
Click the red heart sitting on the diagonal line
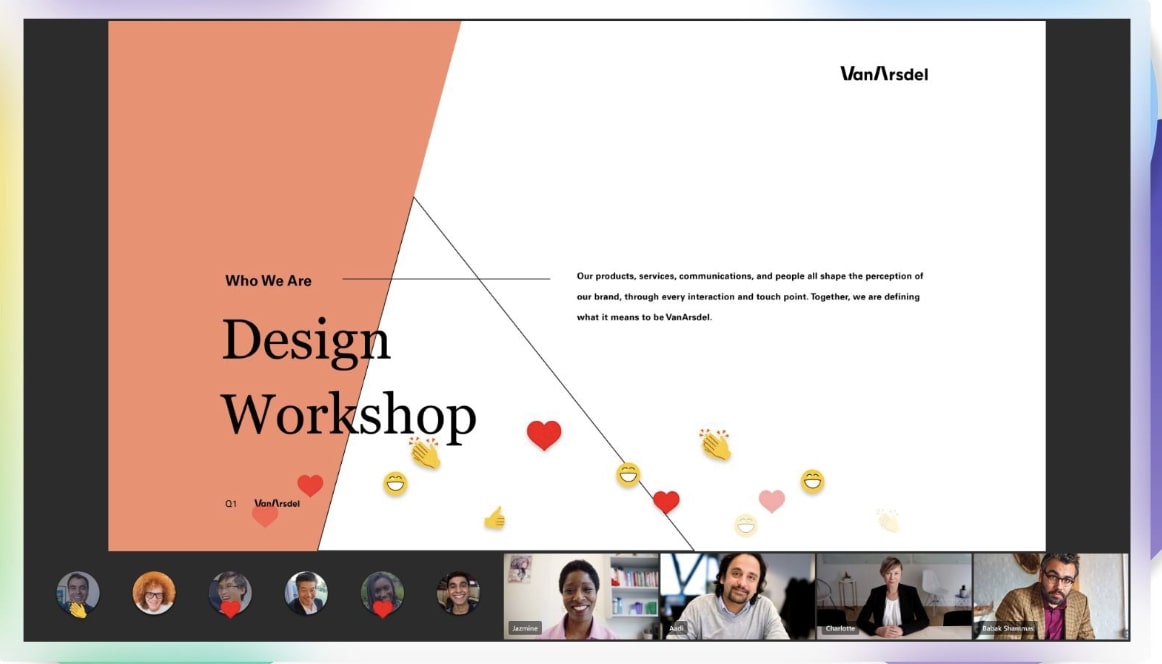point(666,502)
